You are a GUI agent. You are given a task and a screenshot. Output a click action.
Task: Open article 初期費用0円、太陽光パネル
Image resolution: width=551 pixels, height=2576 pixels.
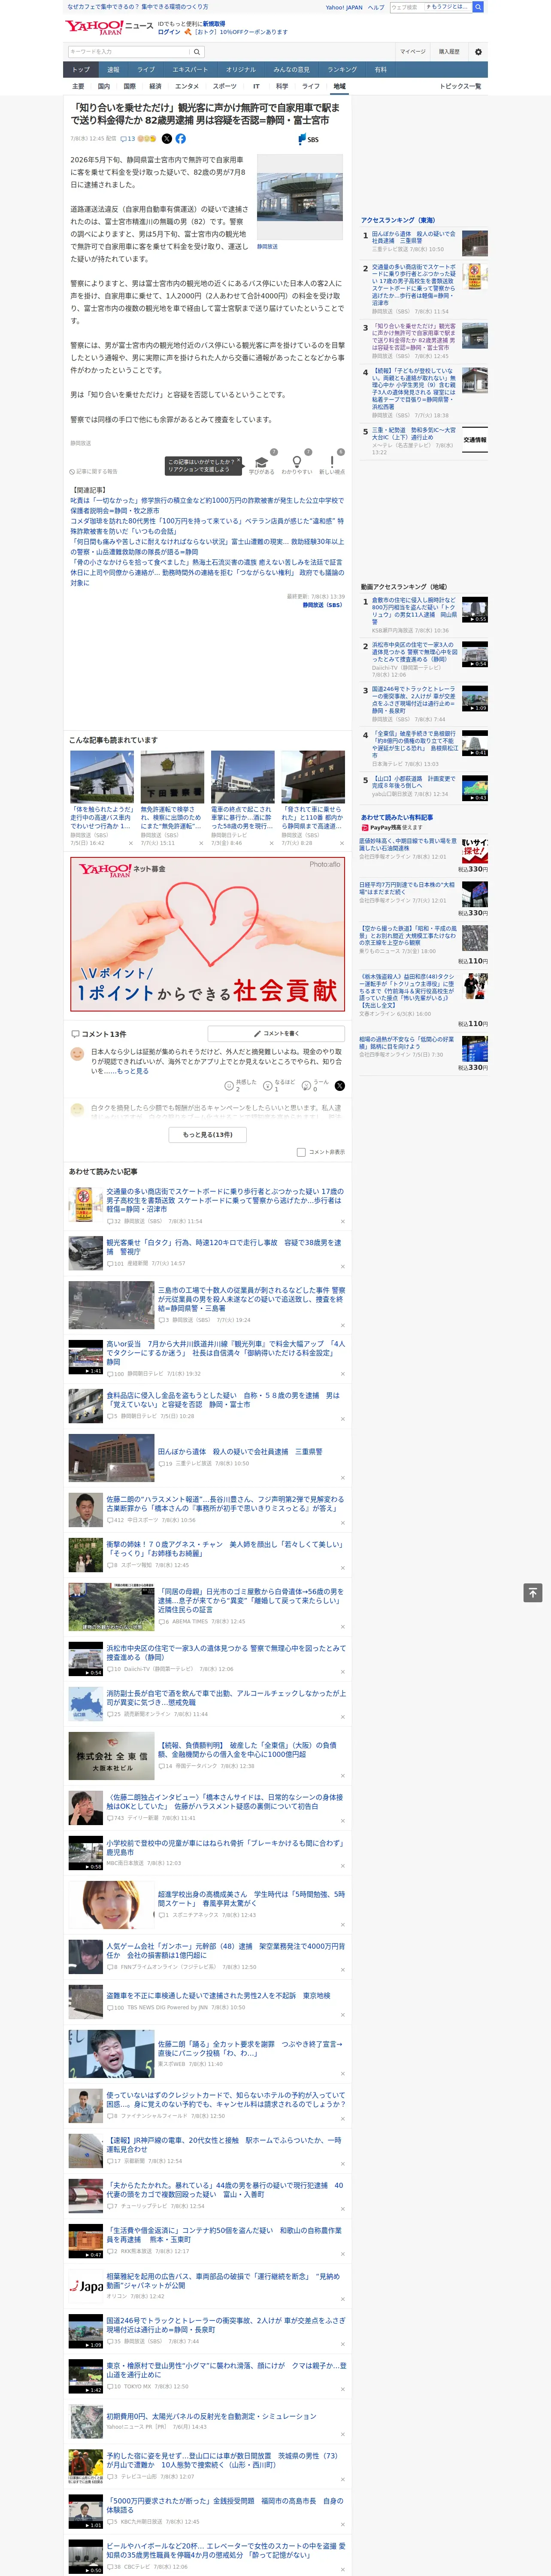(211, 2415)
